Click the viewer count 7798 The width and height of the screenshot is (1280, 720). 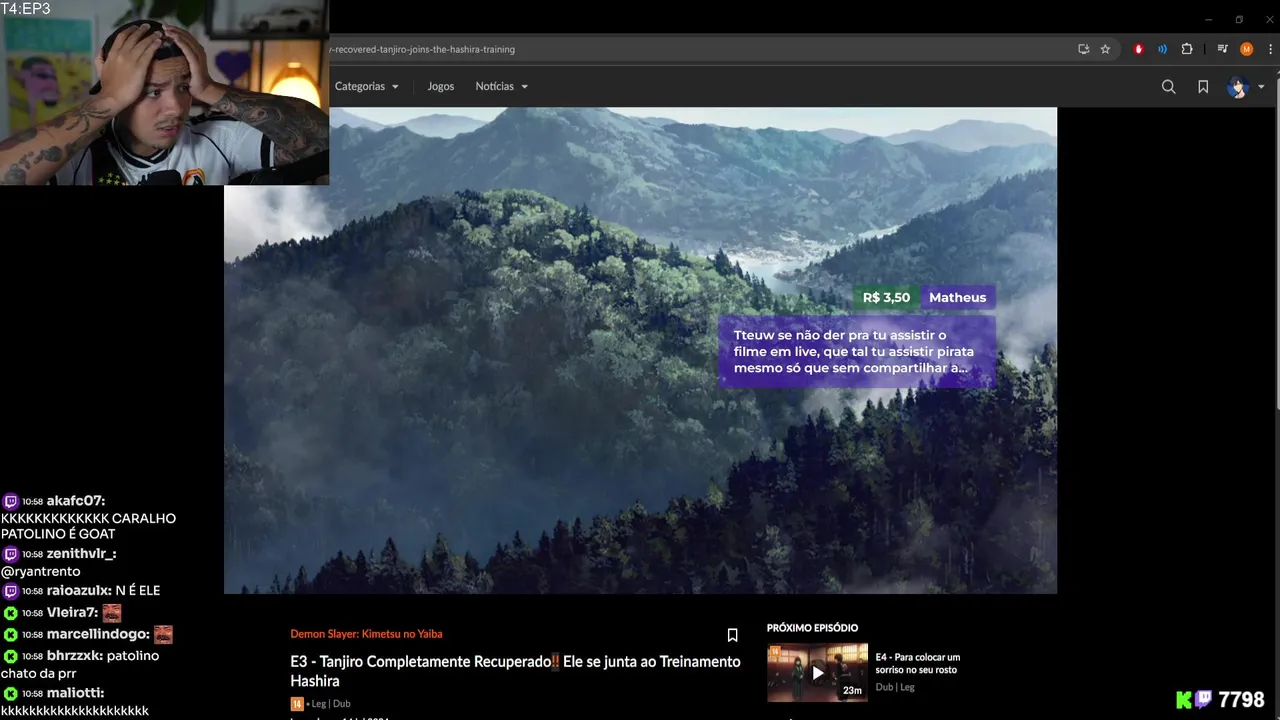[1241, 700]
